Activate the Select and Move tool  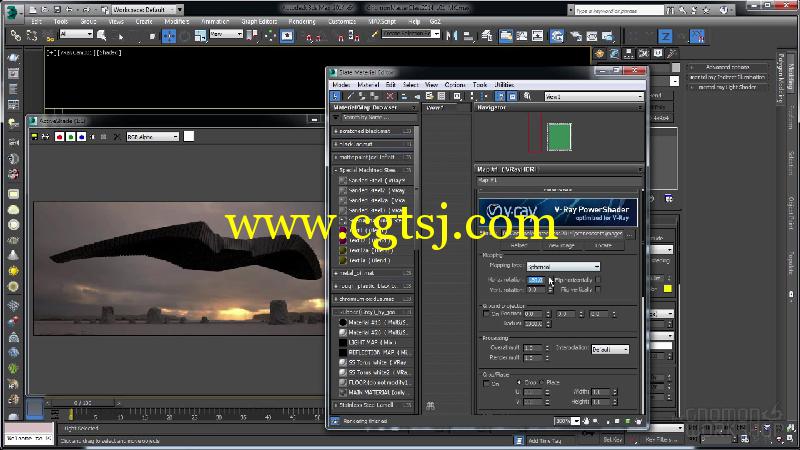click(168, 36)
